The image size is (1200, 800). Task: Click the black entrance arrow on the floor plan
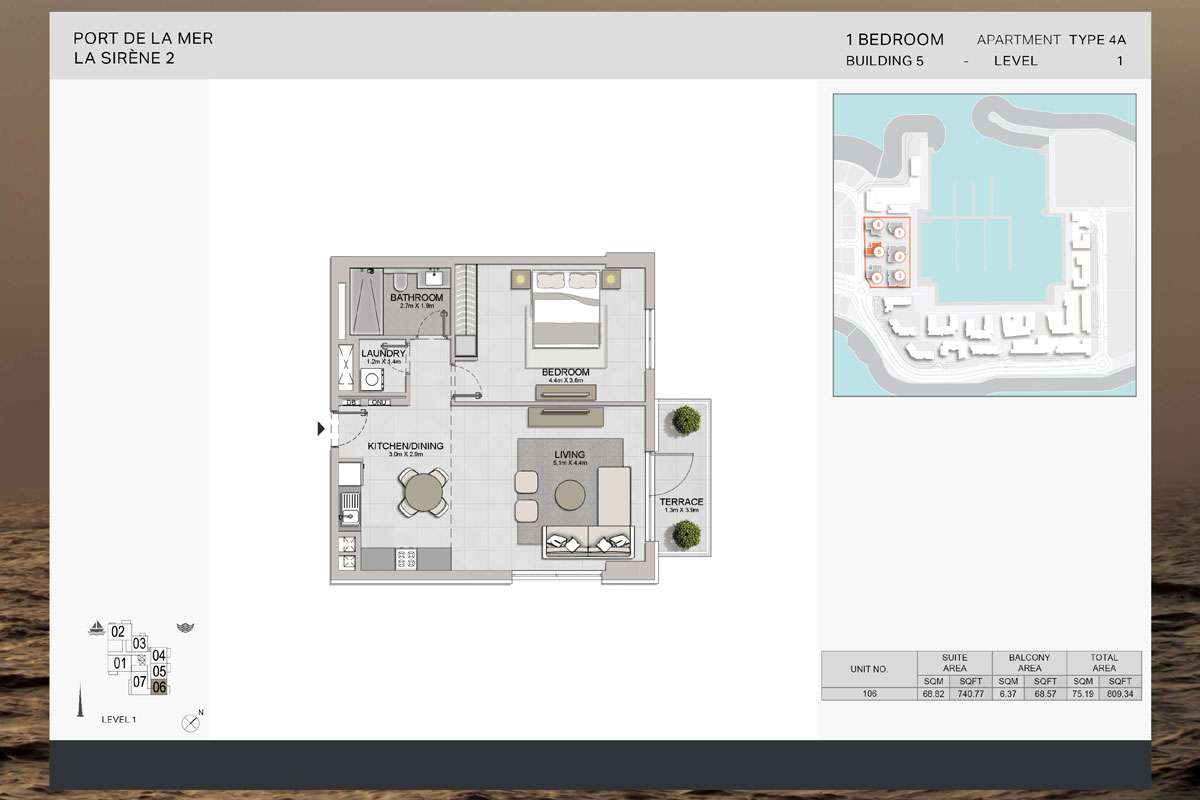click(322, 429)
